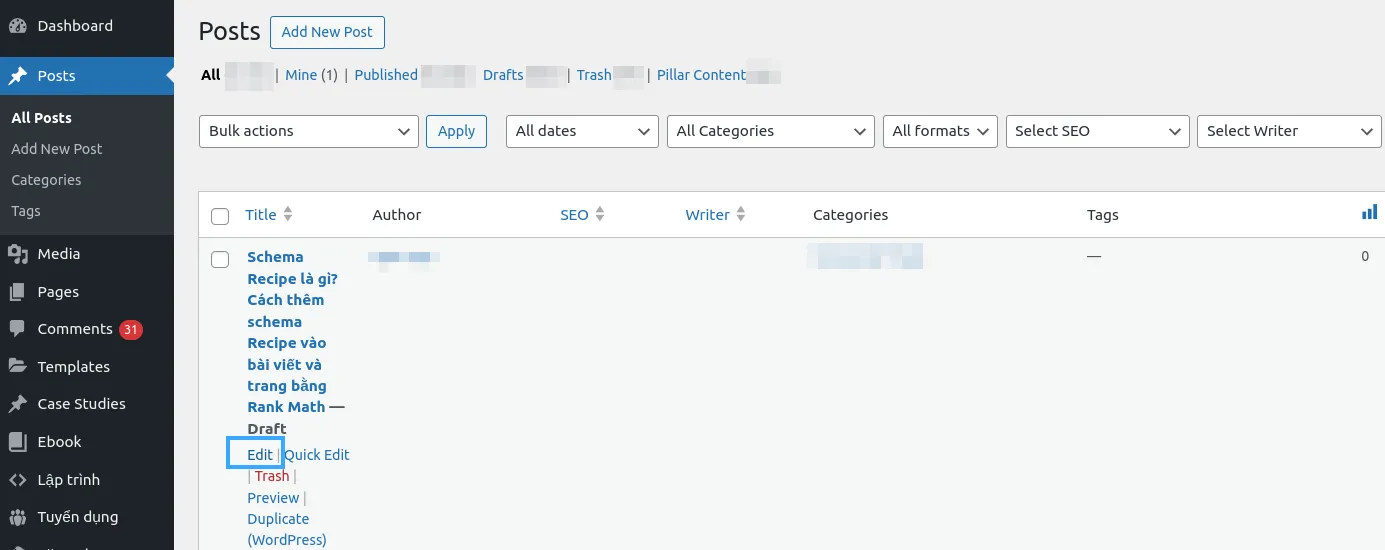The height and width of the screenshot is (550, 1385).
Task: Click the Lập trình code icon
Action: 18,480
